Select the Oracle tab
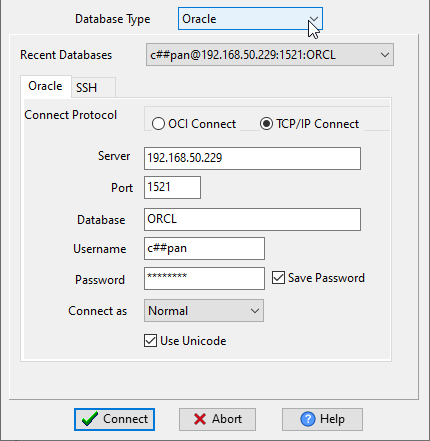The height and width of the screenshot is (441, 430). (46, 86)
